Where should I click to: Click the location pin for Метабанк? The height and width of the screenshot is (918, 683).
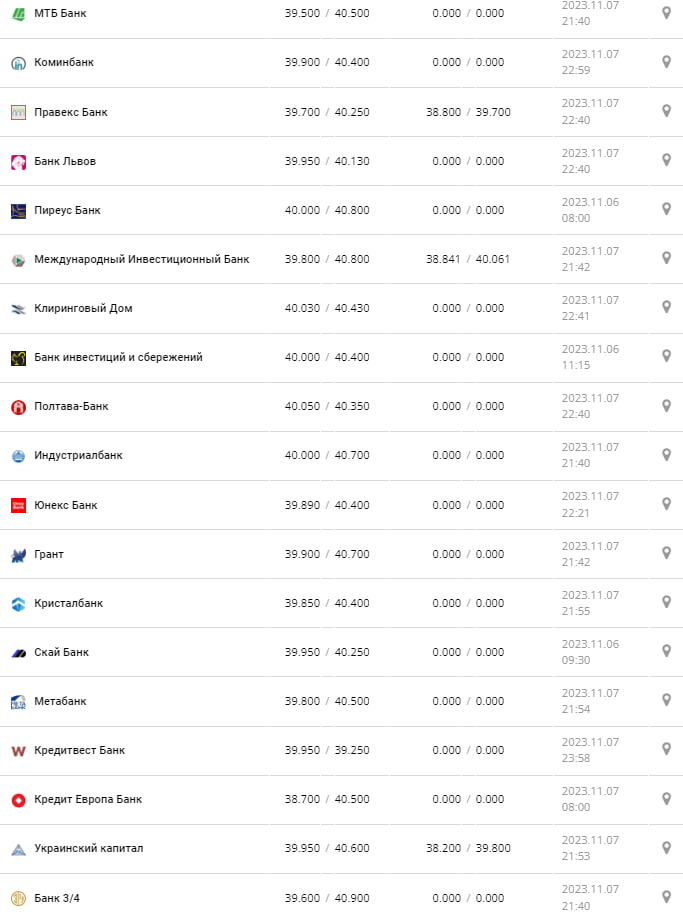pos(666,699)
